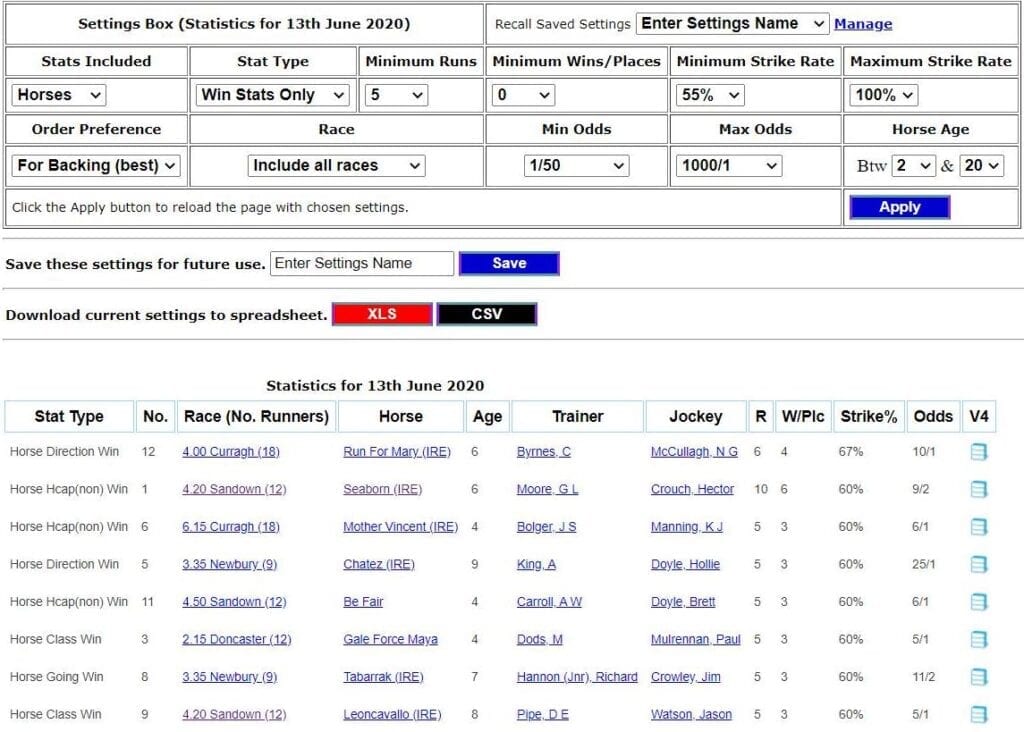Open the Max Odds 1000/1 dropdown
This screenshot has width=1024, height=732.
[x=729, y=165]
